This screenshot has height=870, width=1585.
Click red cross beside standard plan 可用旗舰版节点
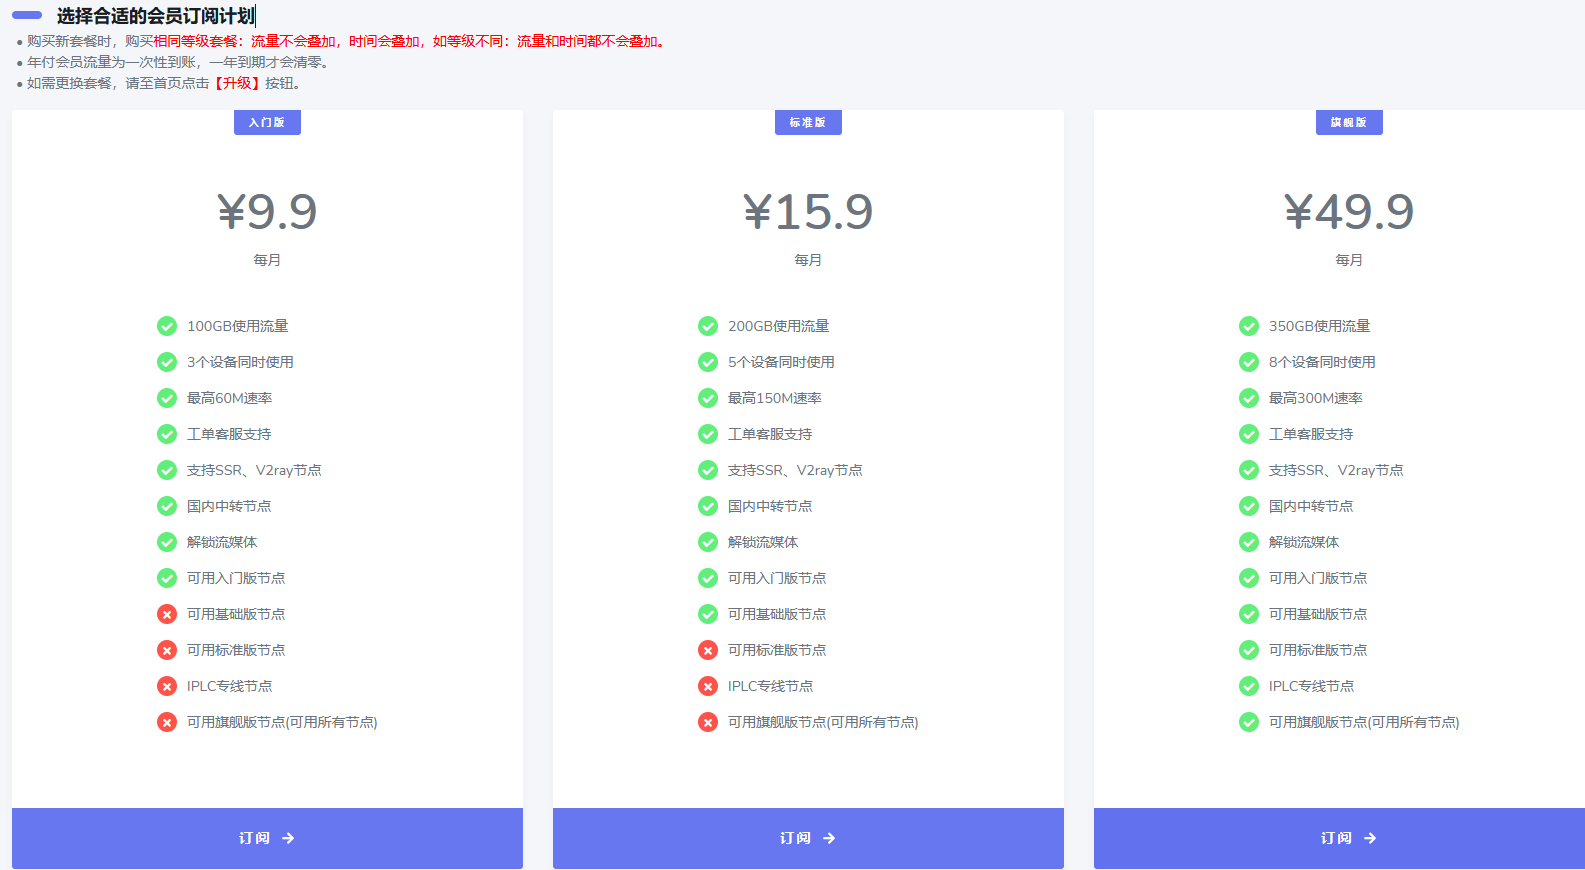(x=708, y=722)
